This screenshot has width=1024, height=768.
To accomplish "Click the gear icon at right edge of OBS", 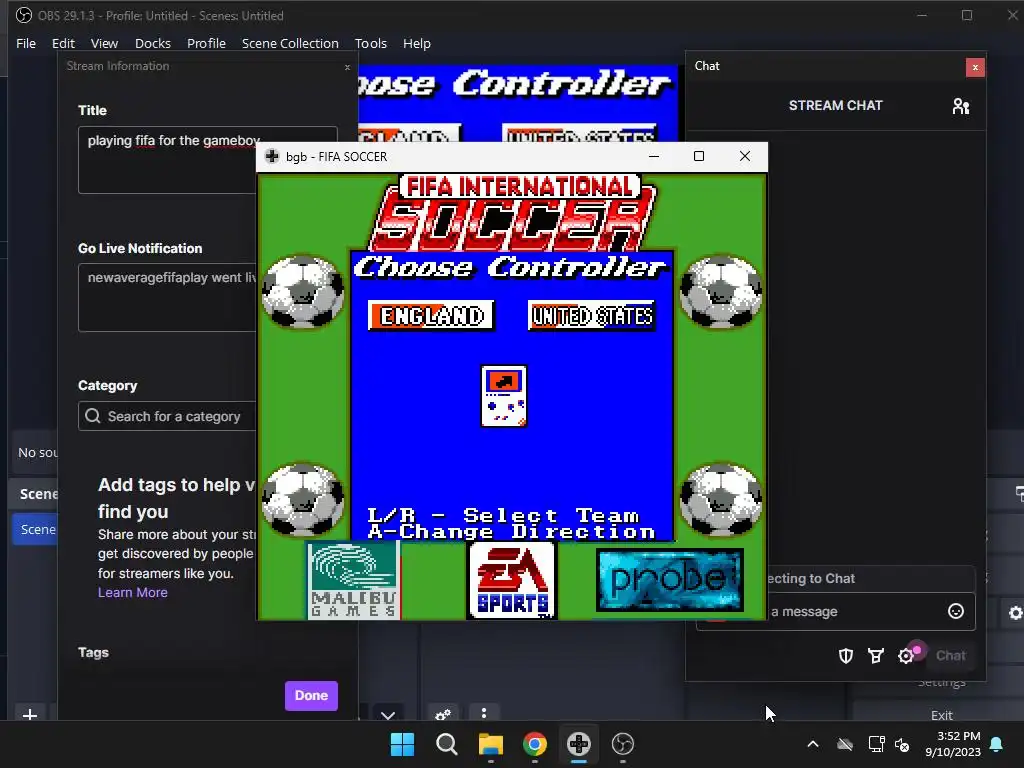I will click(x=1015, y=613).
